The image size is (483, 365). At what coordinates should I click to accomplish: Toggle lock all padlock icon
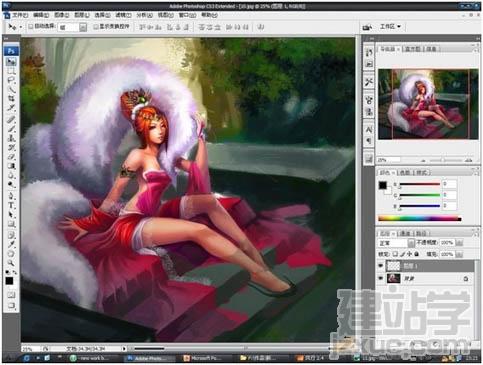point(416,254)
